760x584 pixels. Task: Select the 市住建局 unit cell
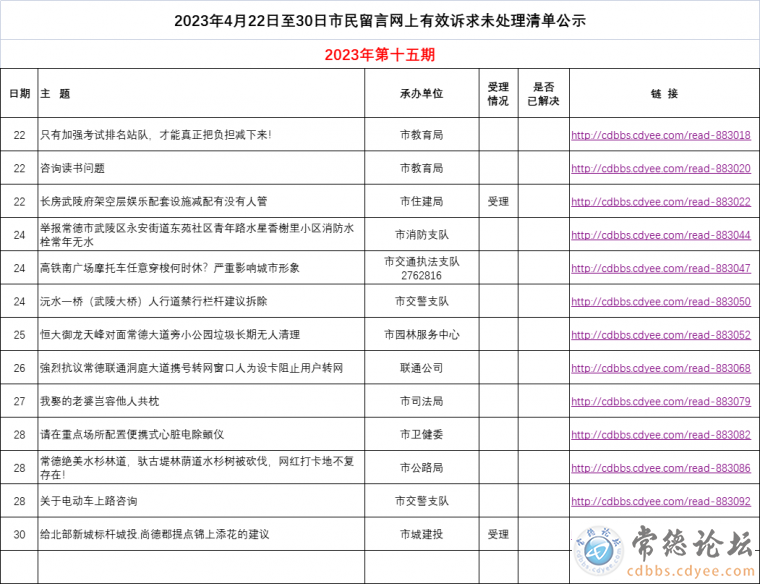421,201
